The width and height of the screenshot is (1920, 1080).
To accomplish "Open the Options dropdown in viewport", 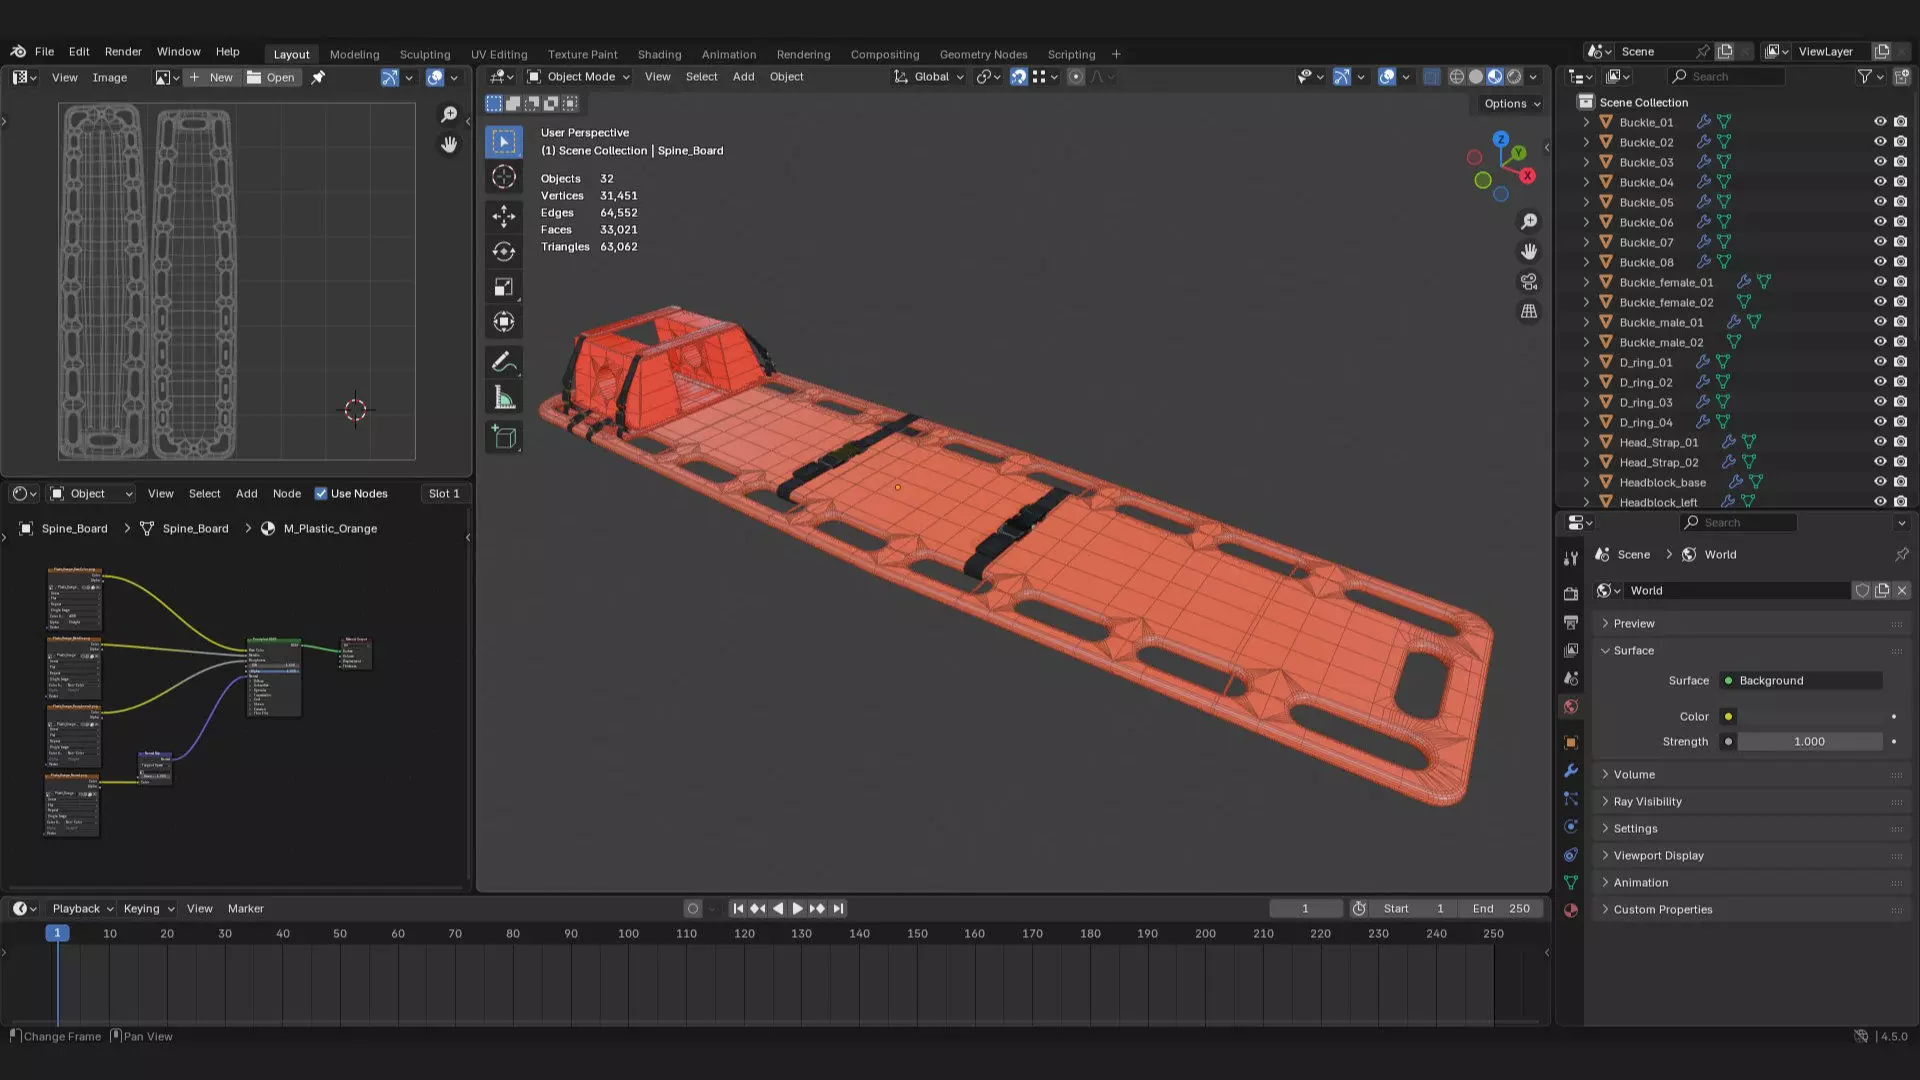I will [1511, 104].
